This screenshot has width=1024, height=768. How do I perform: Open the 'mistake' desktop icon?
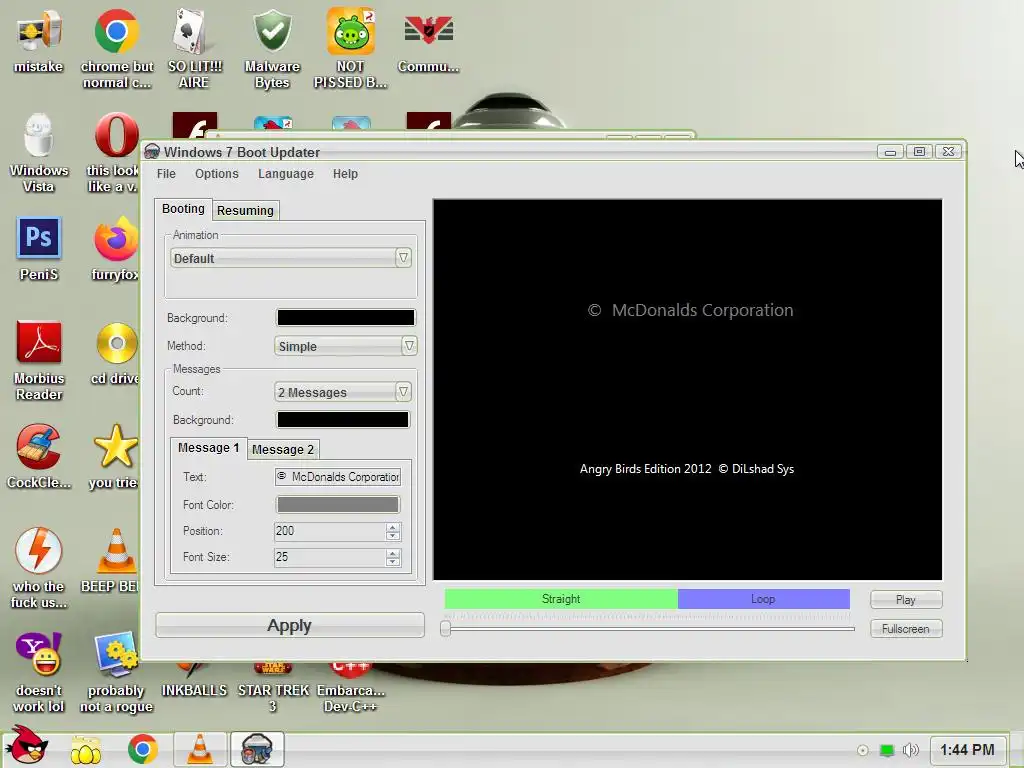(x=39, y=40)
